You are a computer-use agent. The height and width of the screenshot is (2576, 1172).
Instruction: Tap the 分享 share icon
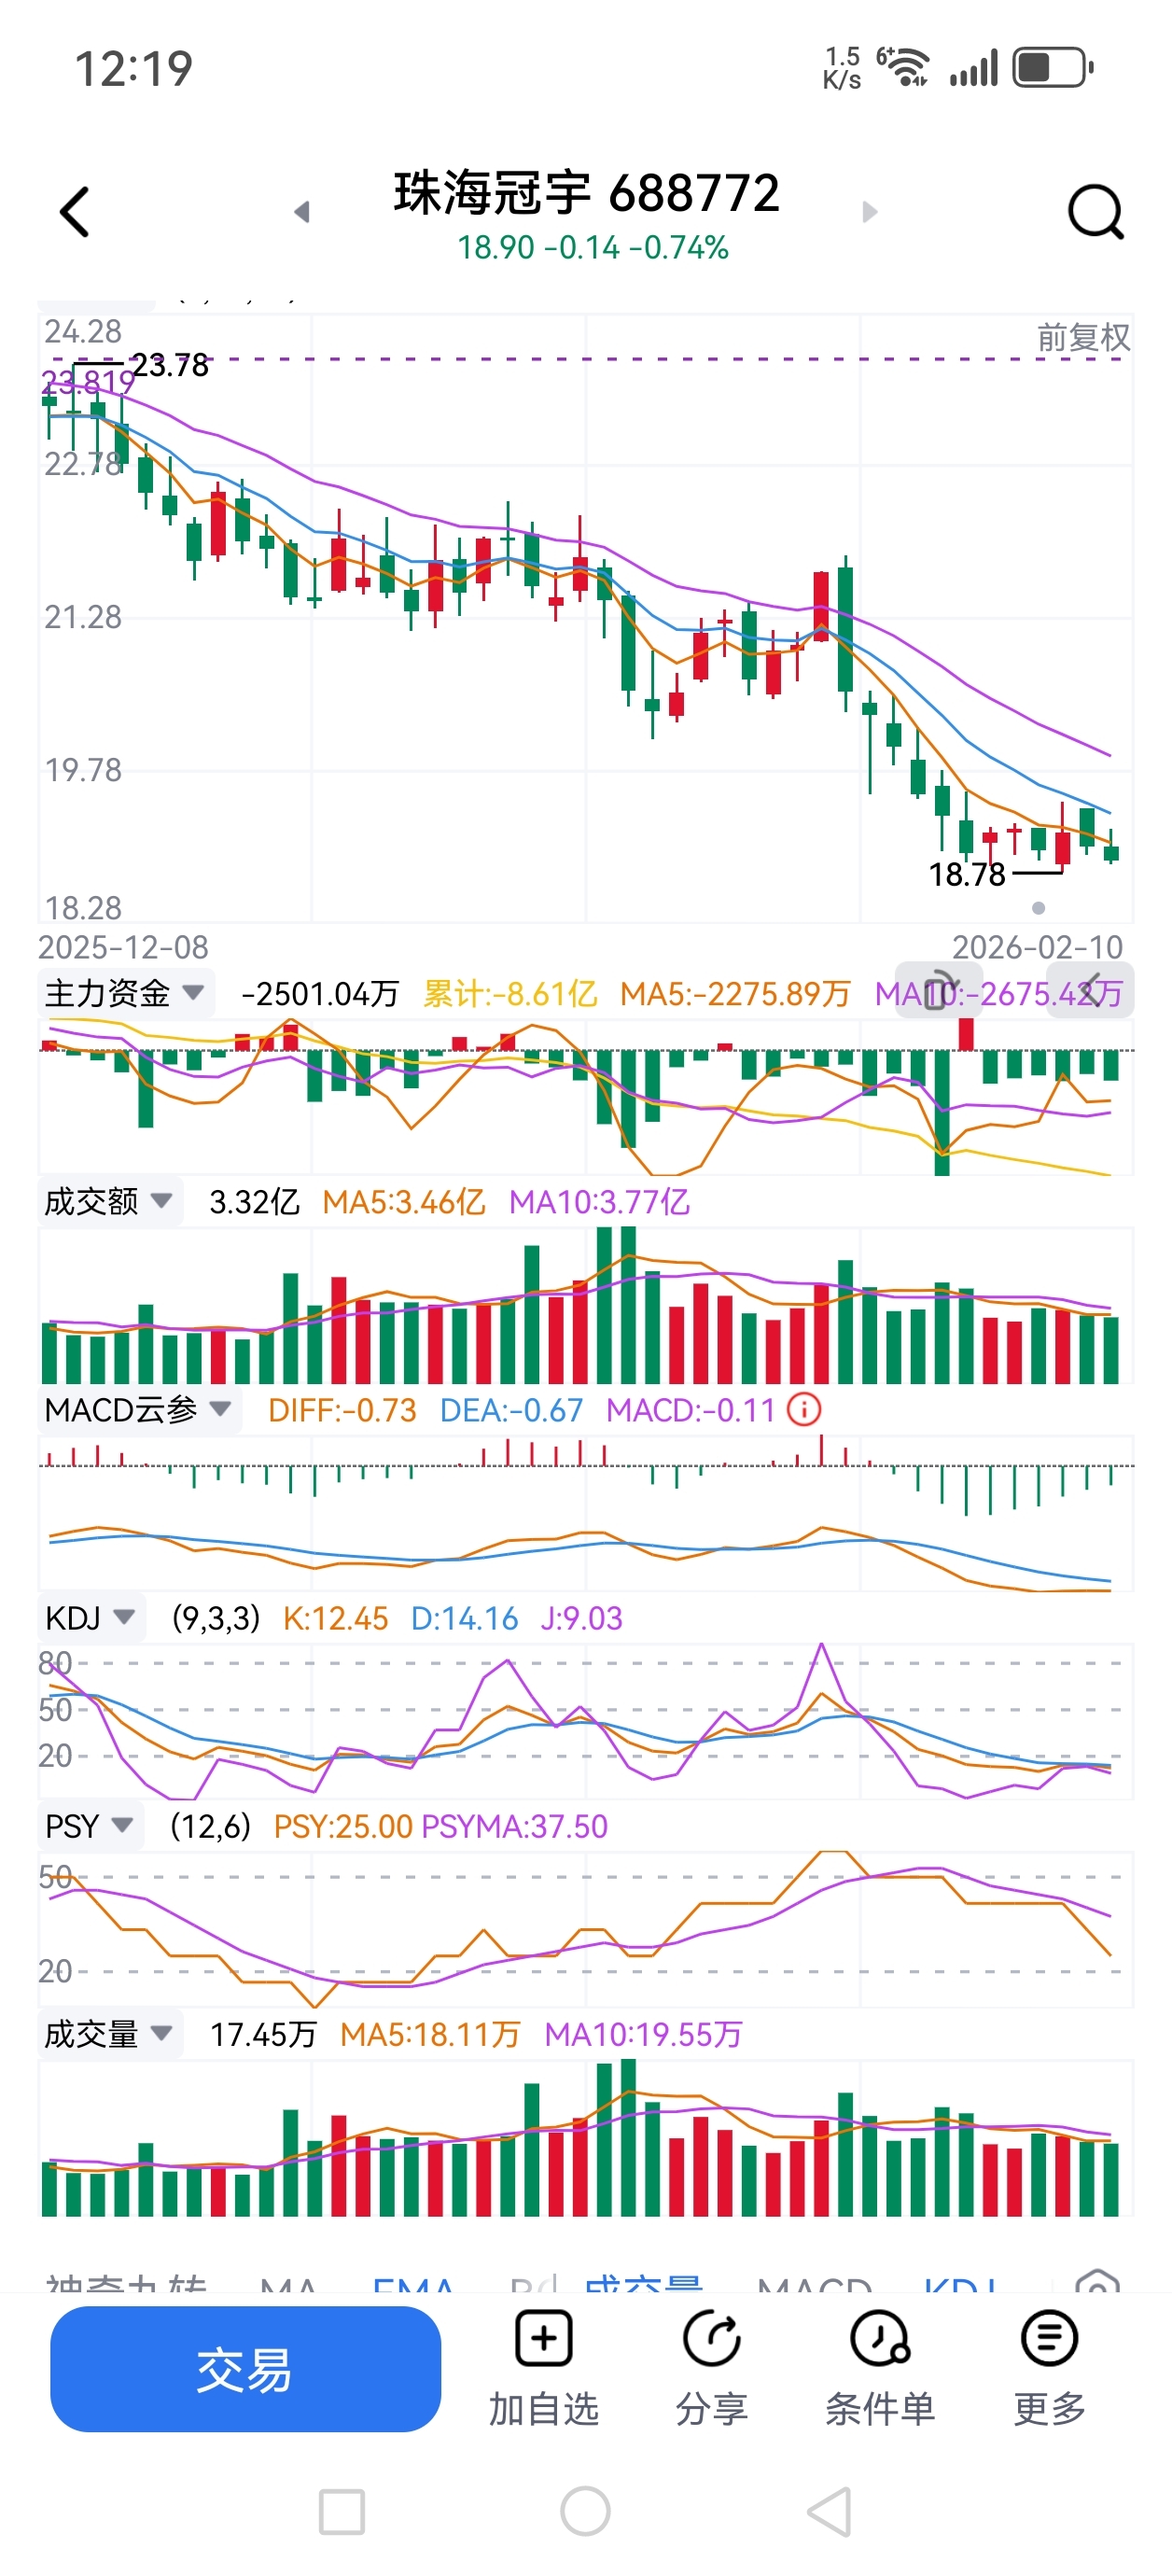[x=711, y=2338]
